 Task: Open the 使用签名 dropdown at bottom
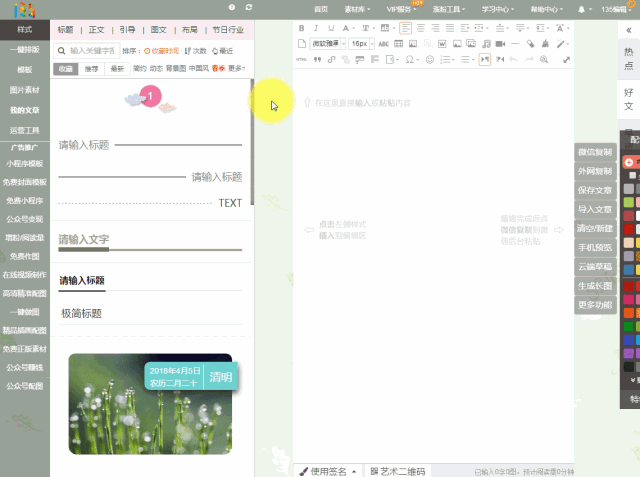(x=328, y=471)
